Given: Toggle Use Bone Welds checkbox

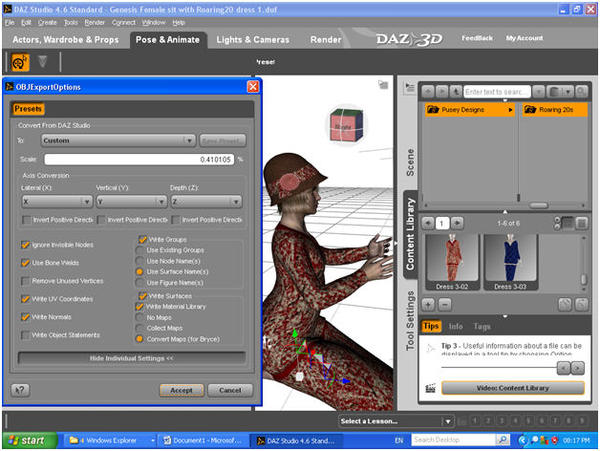Looking at the screenshot, I should pos(25,263).
